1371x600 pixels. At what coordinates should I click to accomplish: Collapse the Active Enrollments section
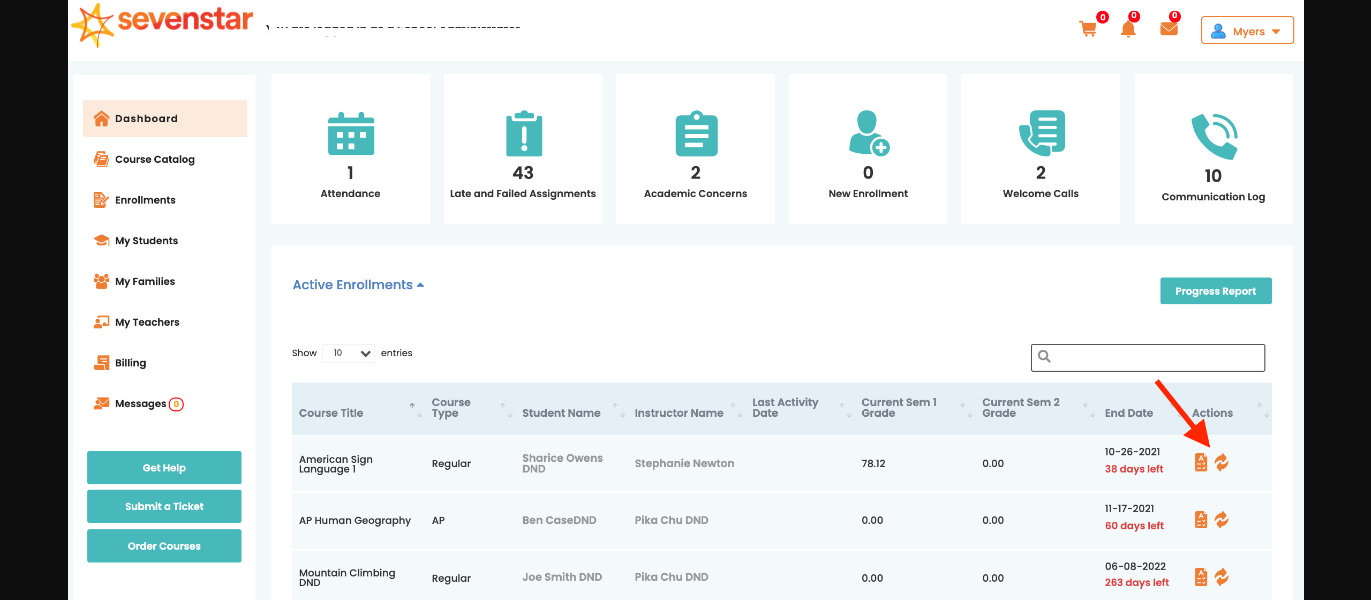click(358, 285)
